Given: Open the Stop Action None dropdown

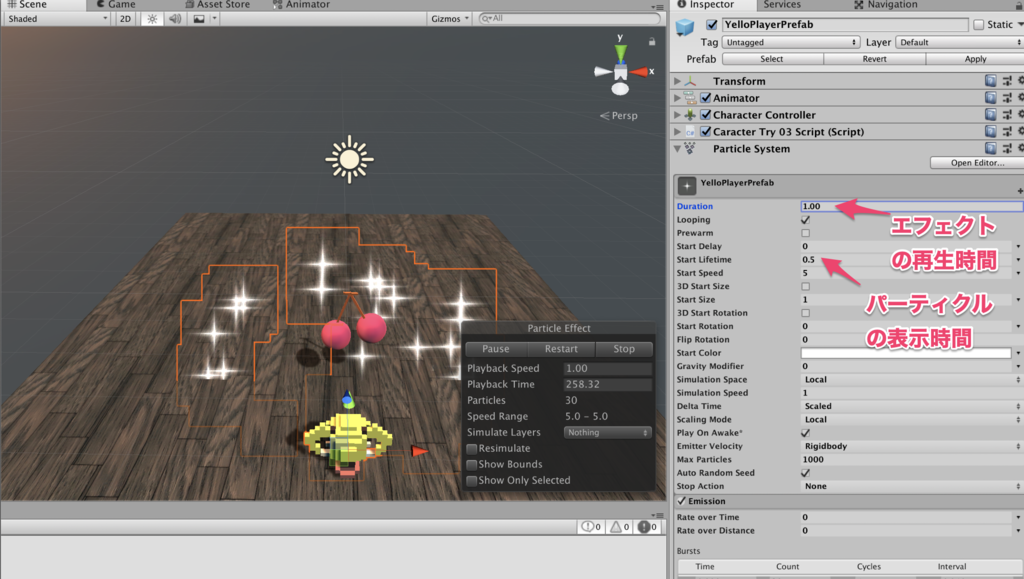Looking at the screenshot, I should [x=912, y=486].
